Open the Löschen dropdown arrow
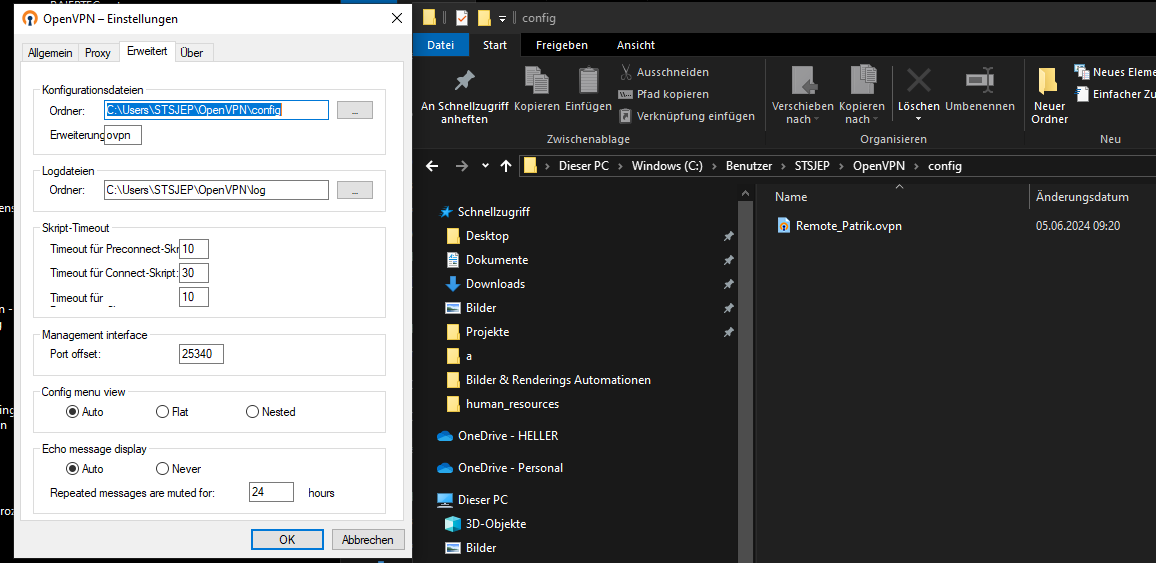This screenshot has width=1156, height=563. pyautogui.click(x=919, y=119)
